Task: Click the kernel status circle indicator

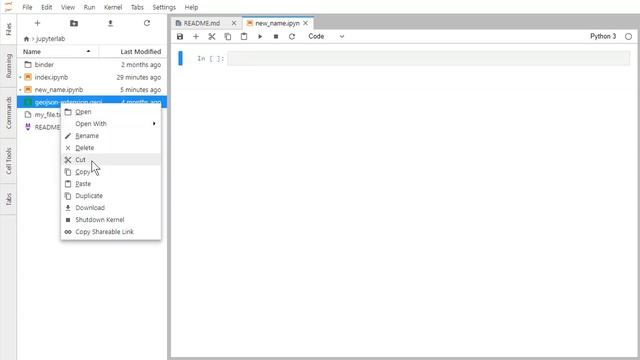Action: [629, 36]
